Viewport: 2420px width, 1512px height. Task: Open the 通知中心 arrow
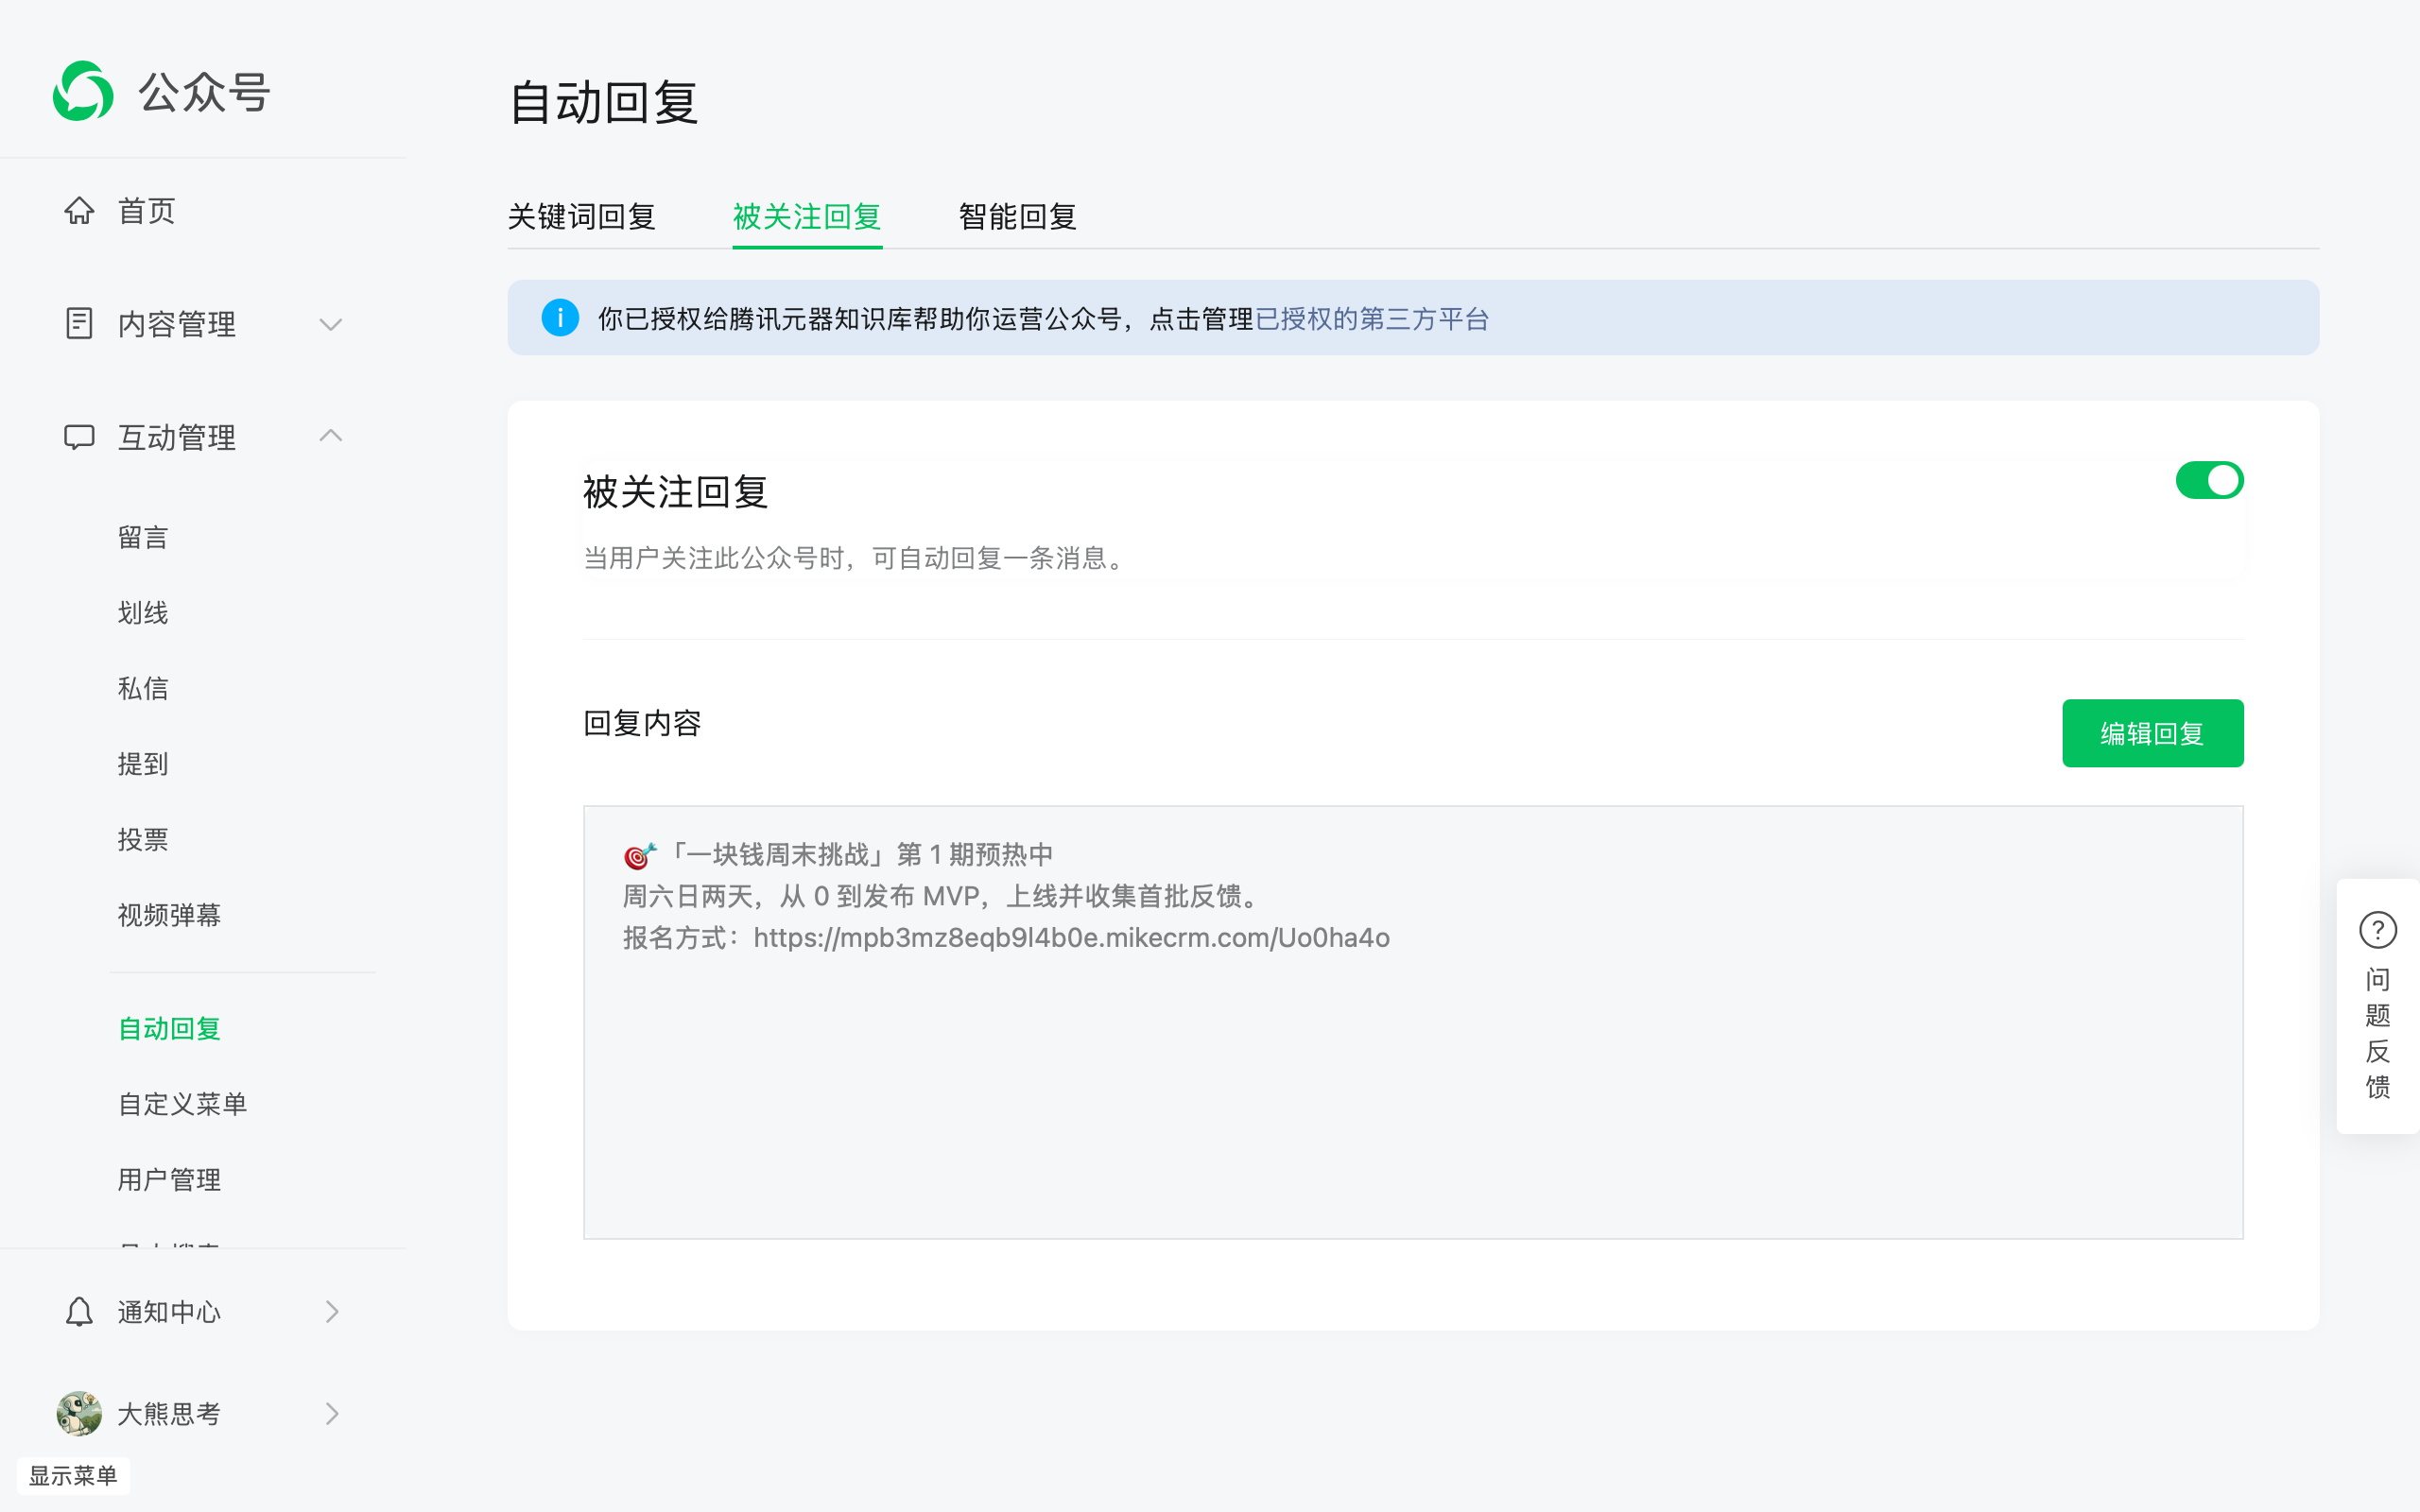point(332,1311)
